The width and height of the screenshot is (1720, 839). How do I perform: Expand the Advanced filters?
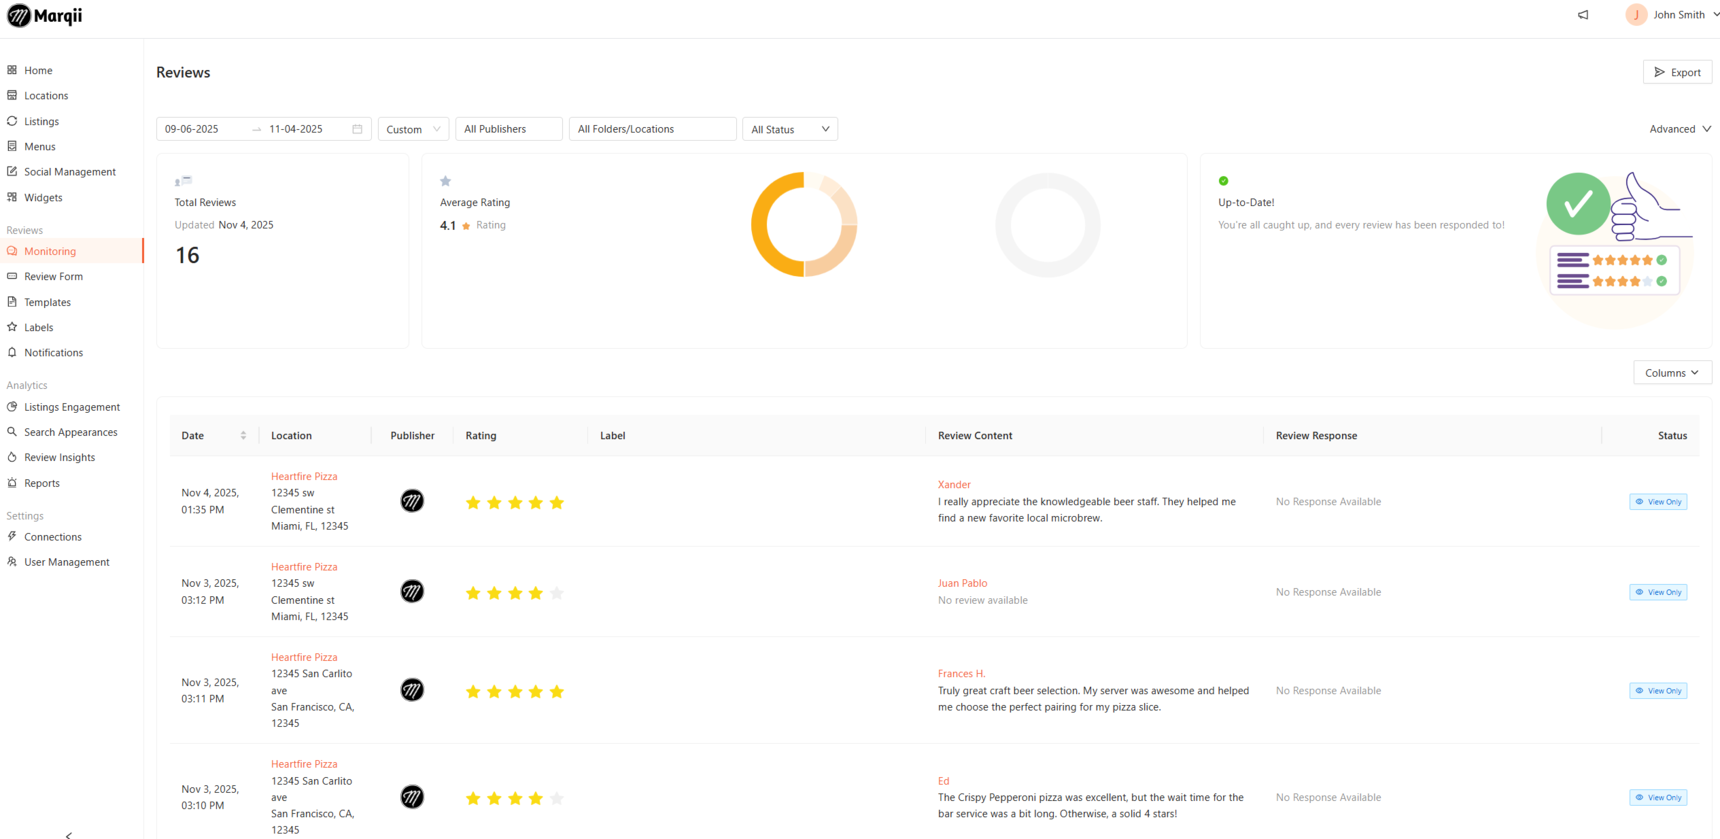1679,129
